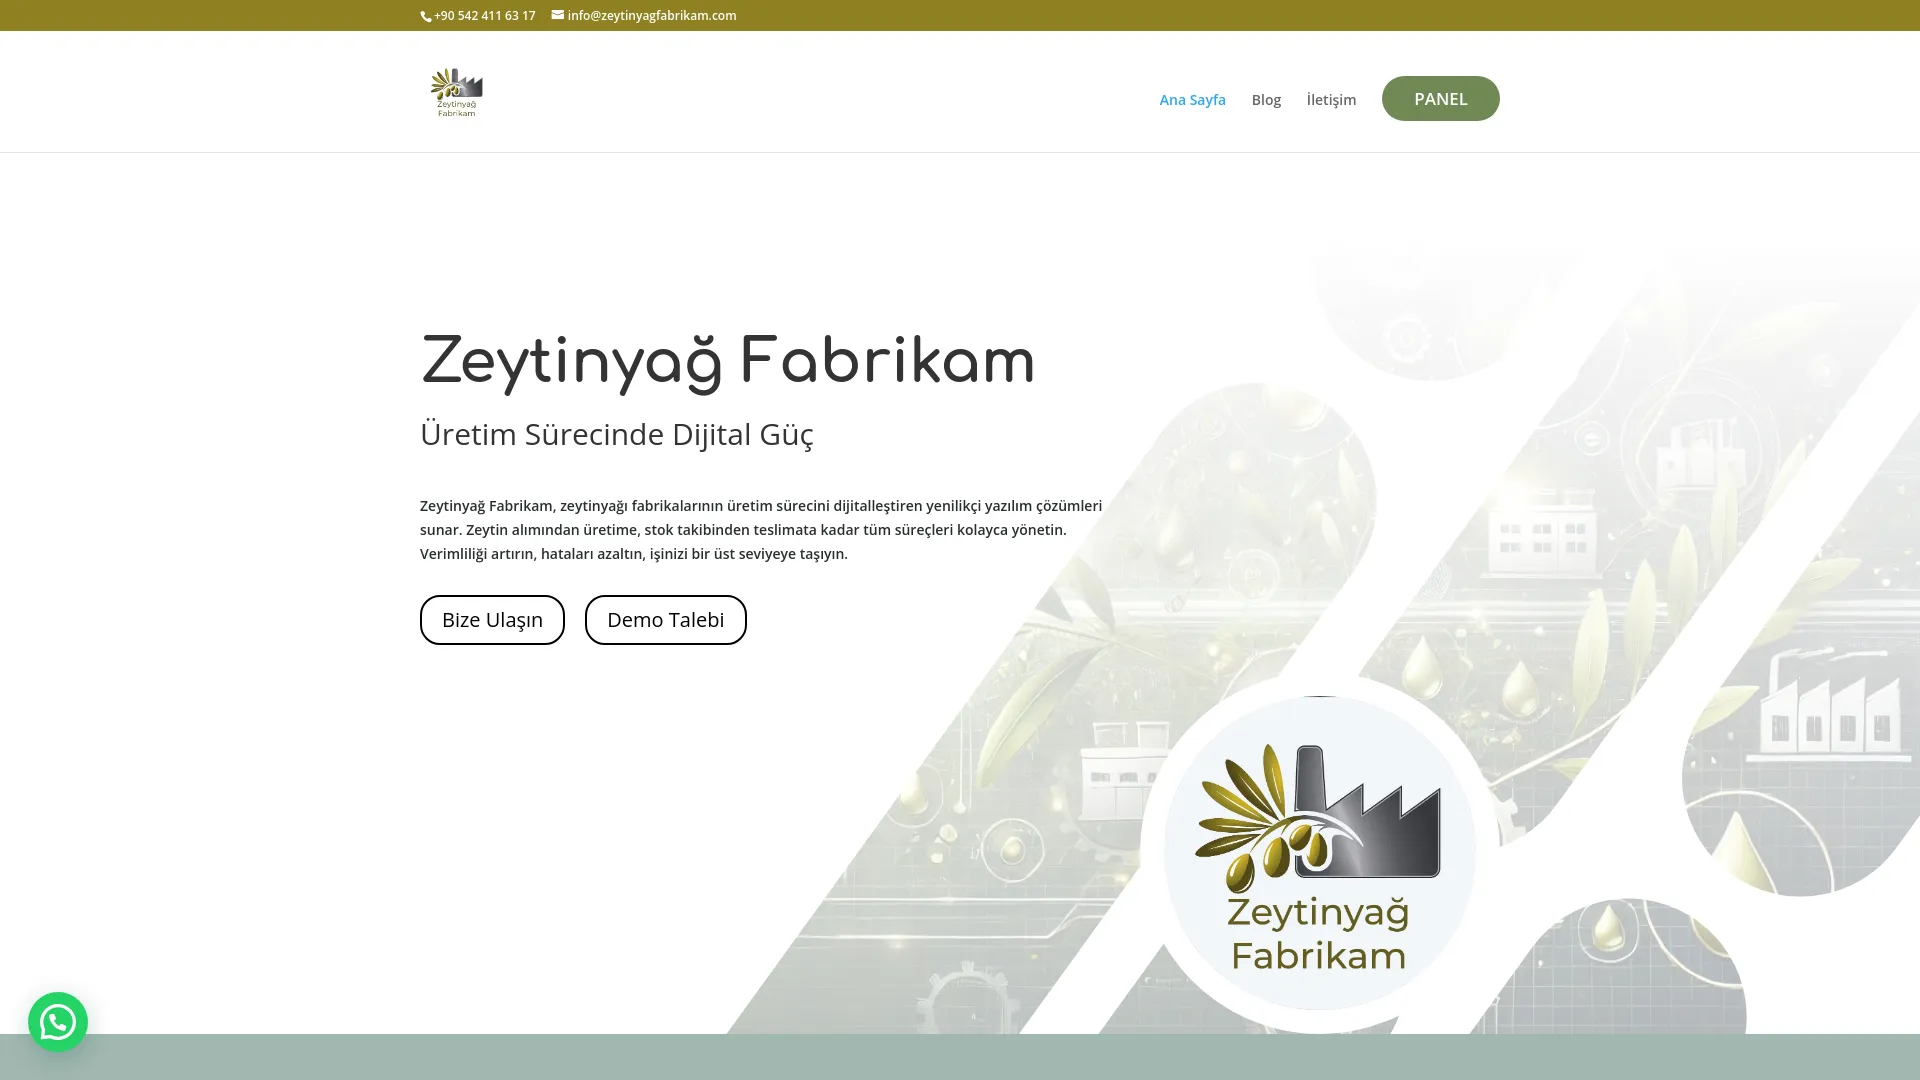Click the info@zeytinyagfabrikam.com email link
The image size is (1920, 1080).
(652, 15)
